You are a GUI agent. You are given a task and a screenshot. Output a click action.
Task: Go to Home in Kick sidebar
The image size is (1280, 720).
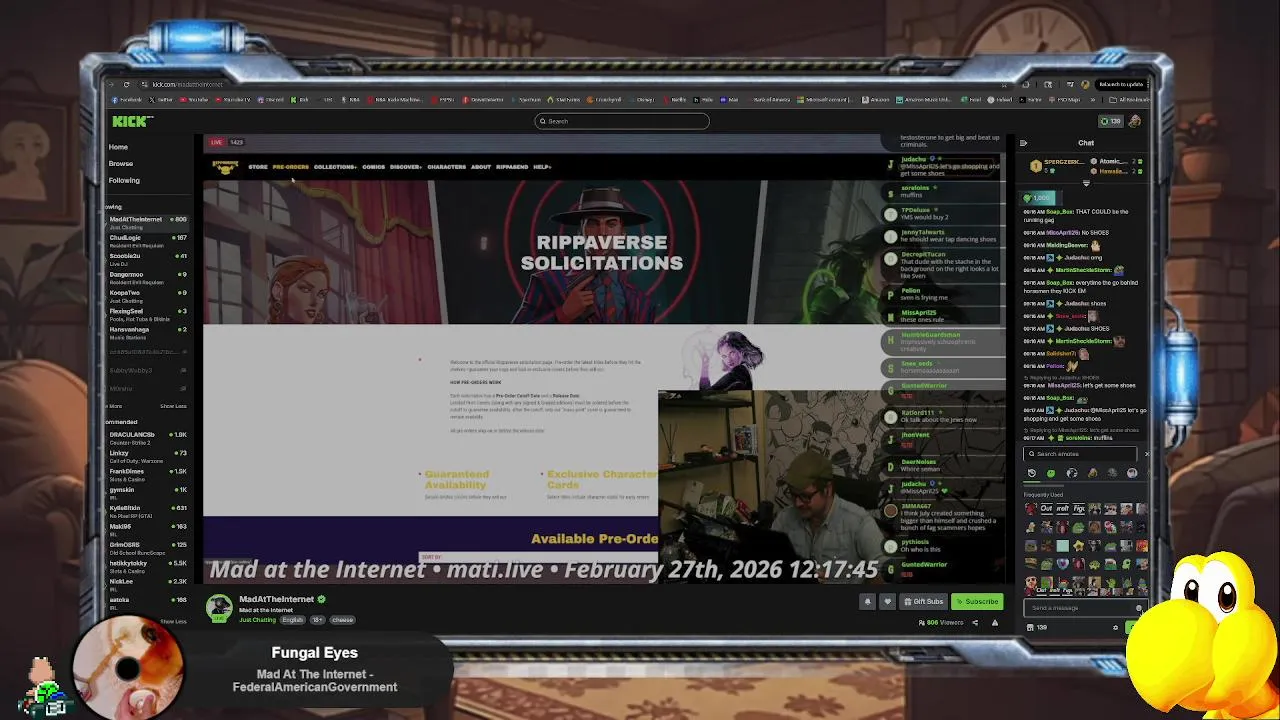point(118,147)
